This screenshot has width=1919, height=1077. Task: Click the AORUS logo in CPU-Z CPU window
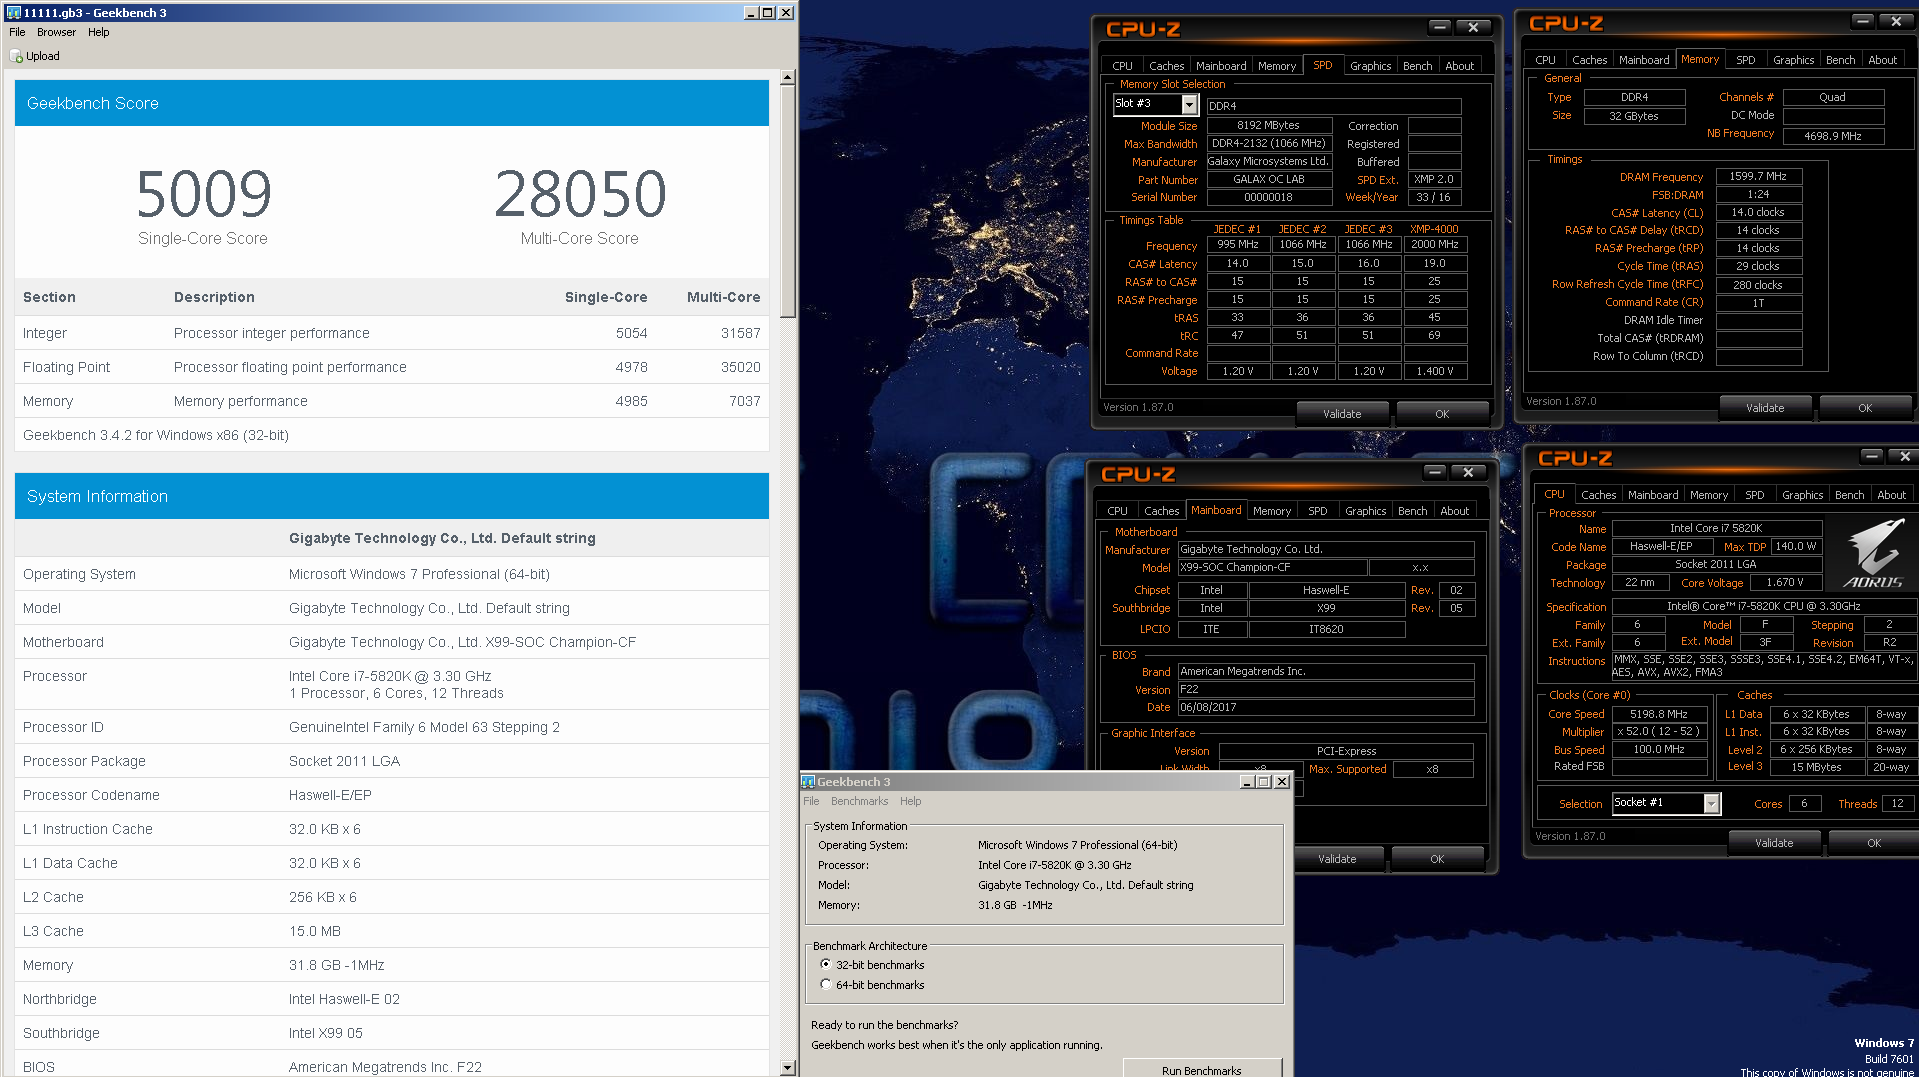tap(1873, 554)
